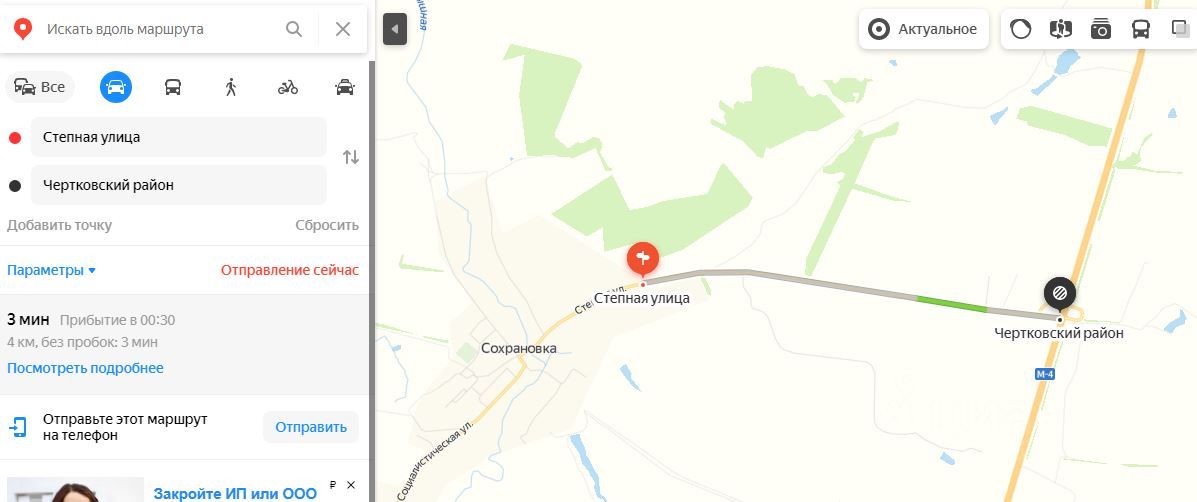This screenshot has width=1197, height=502.
Task: Pick the taxi route mode
Action: click(345, 87)
